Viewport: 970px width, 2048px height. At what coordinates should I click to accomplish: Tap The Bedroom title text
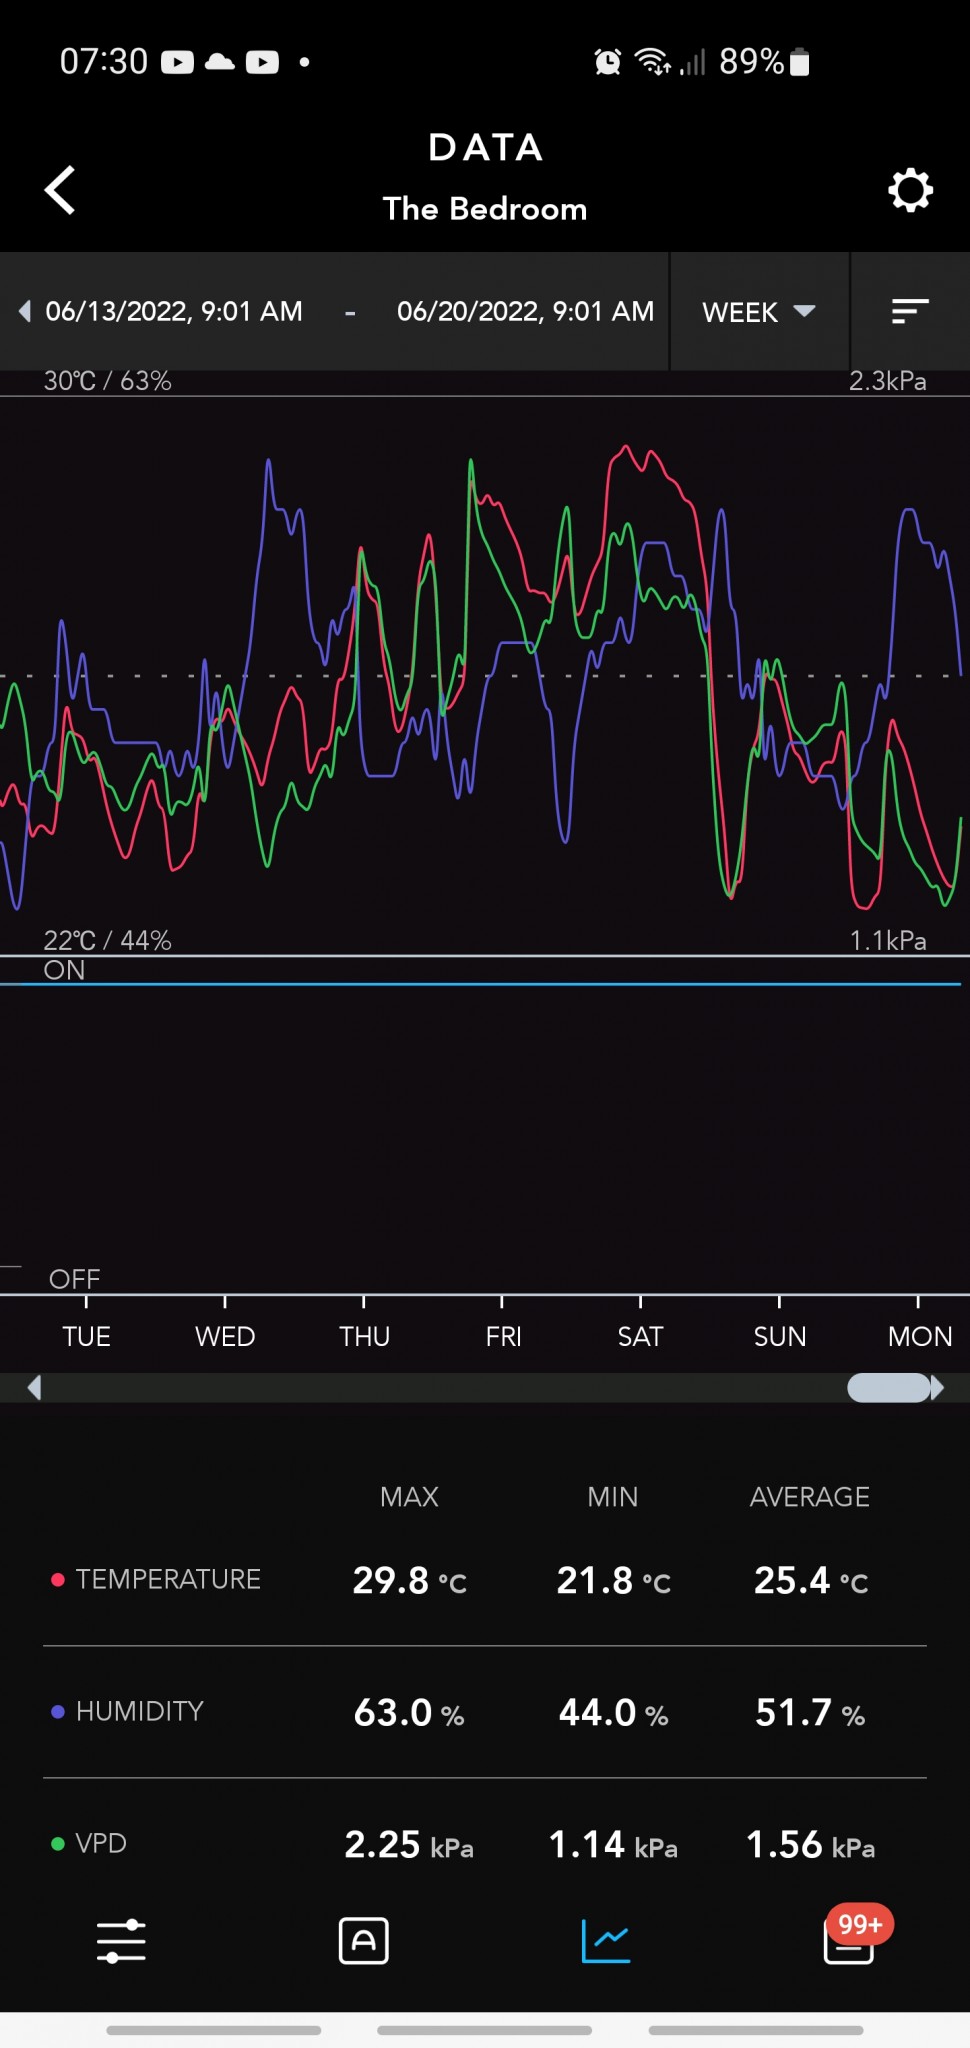click(485, 209)
